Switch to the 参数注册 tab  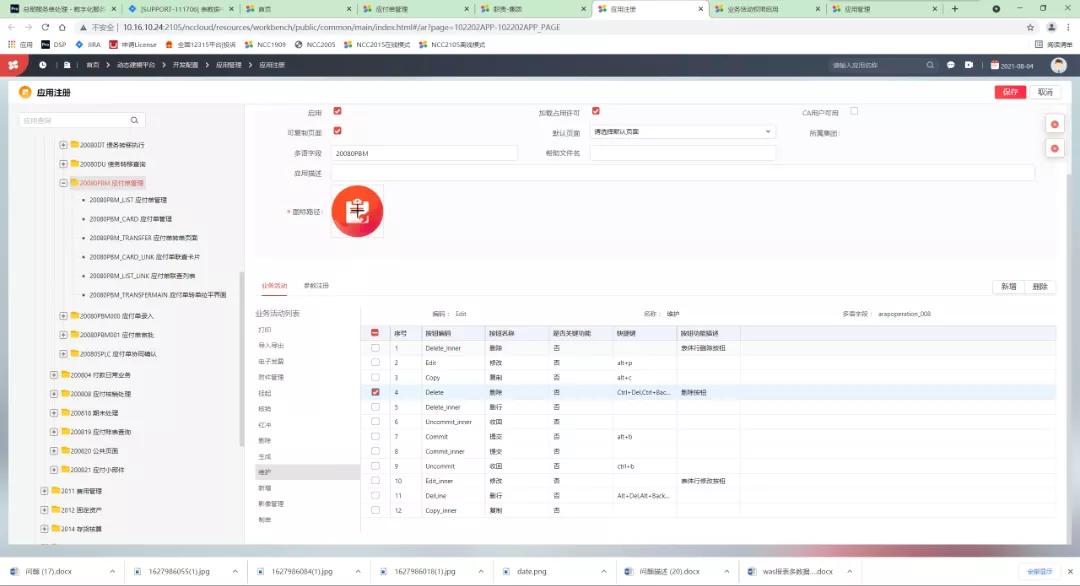pos(316,286)
